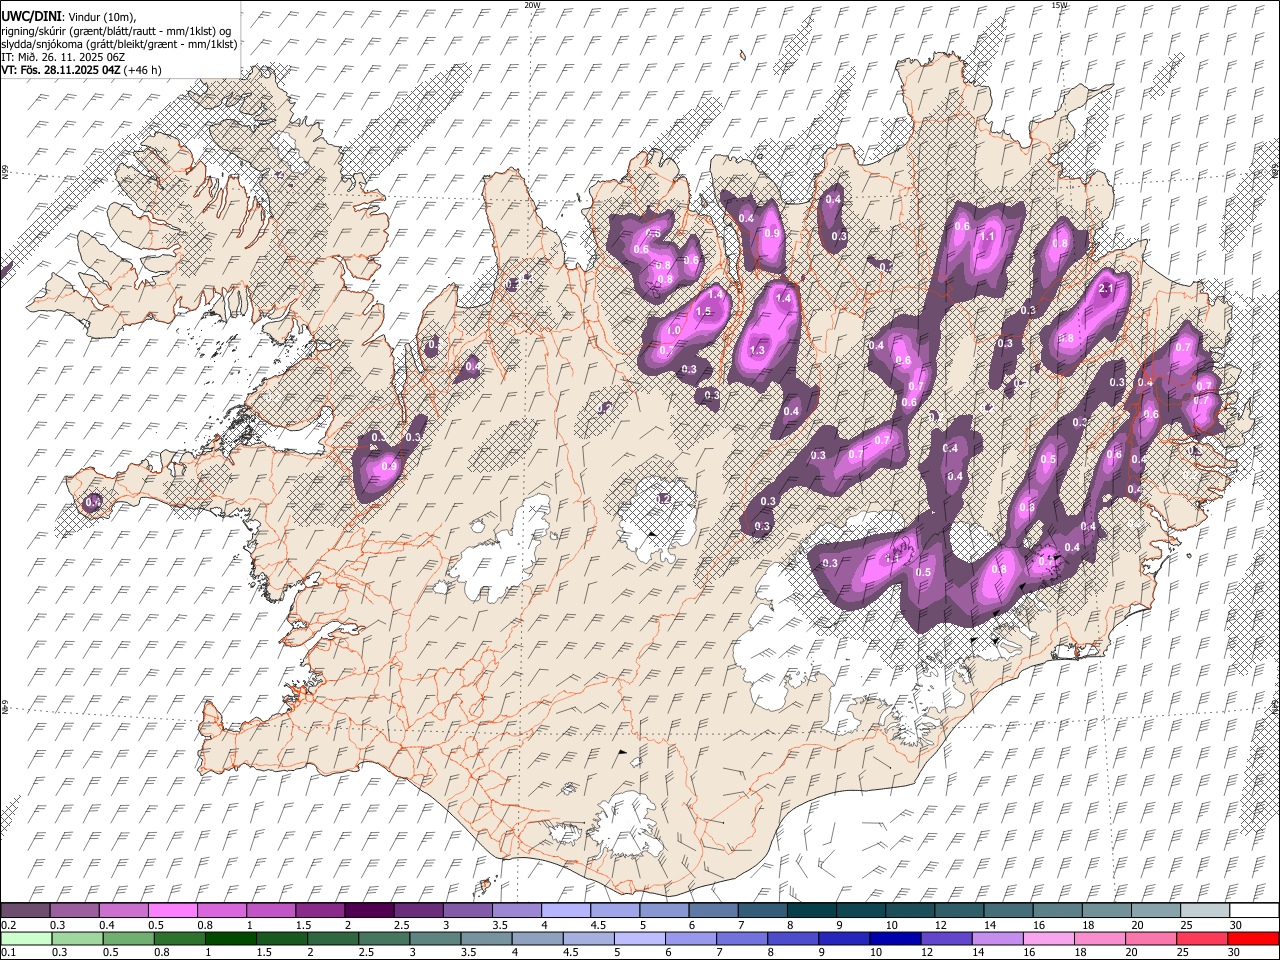Choose the 7–8 blue bottom-row swatch
Viewport: 1280px width, 960px height.
point(742,938)
